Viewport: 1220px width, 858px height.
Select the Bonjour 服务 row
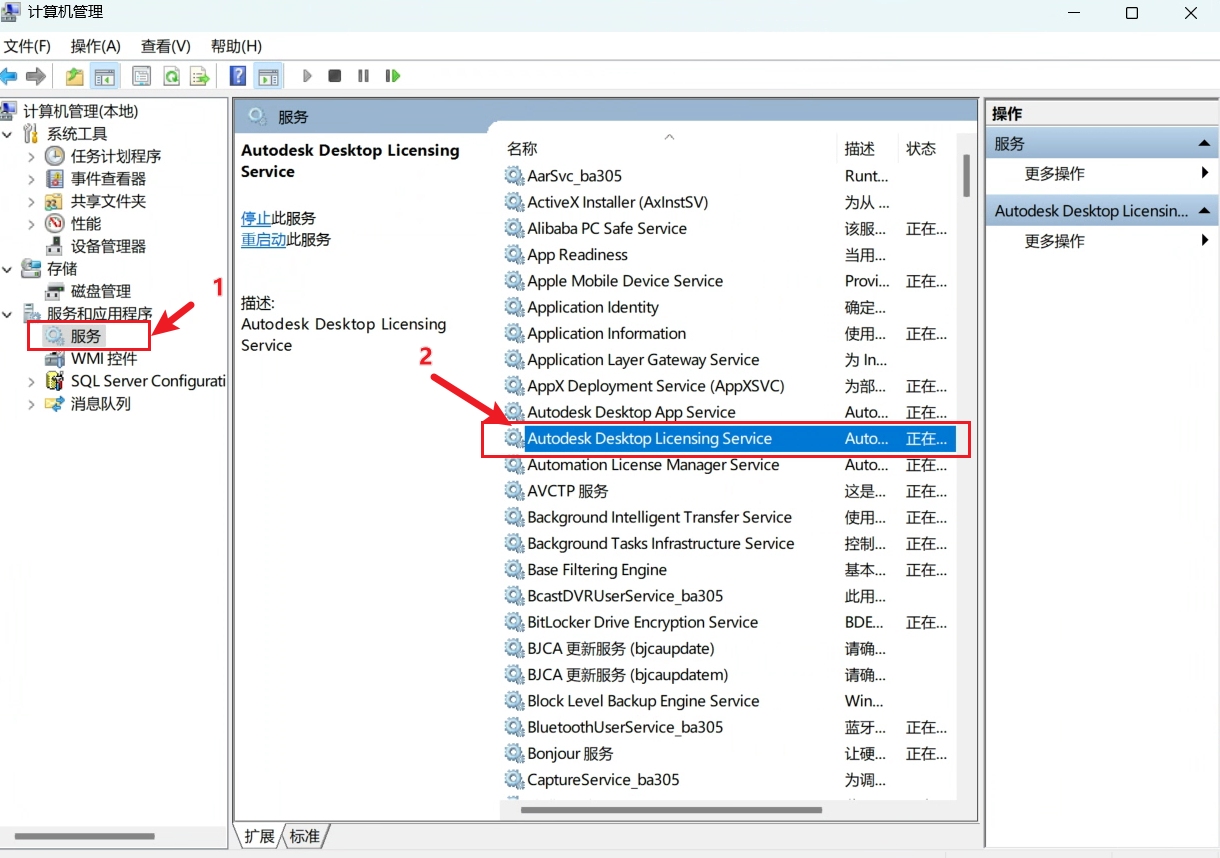pyautogui.click(x=729, y=753)
